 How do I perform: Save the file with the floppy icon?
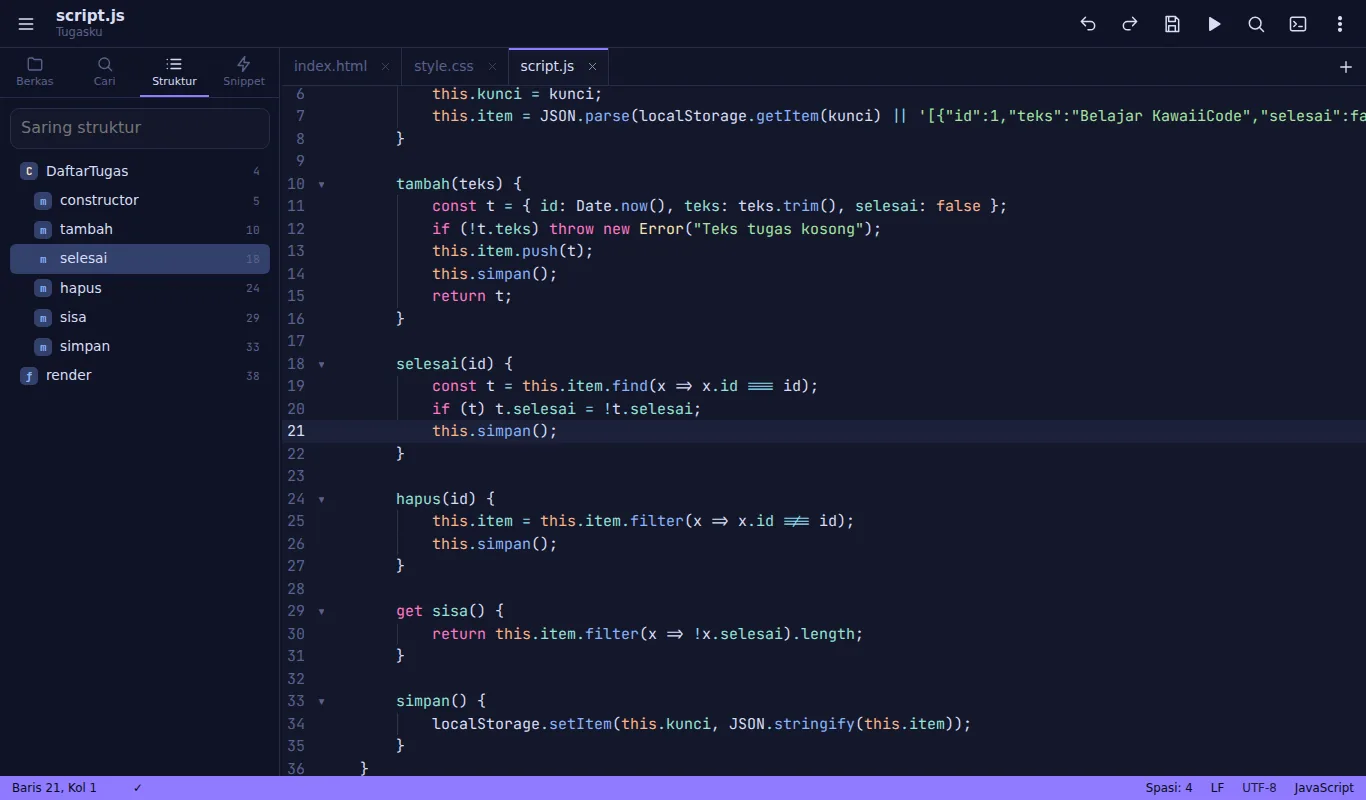[1172, 24]
